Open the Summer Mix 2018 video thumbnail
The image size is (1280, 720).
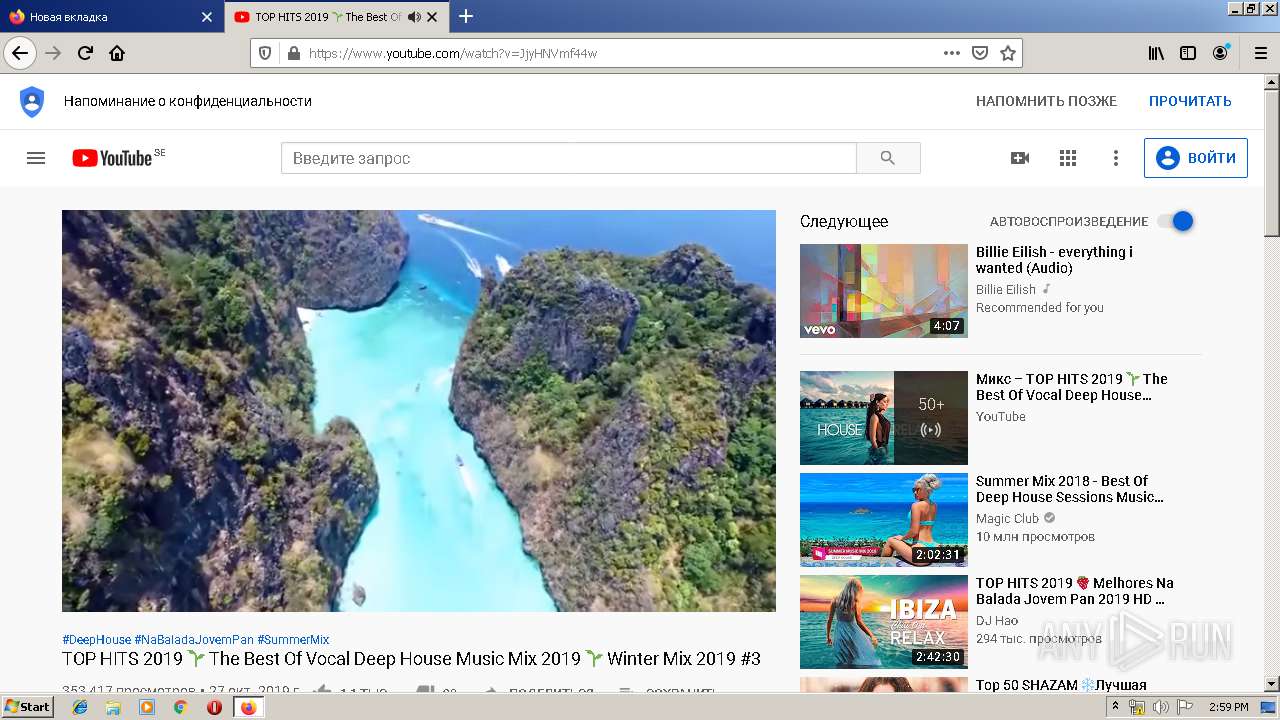click(x=884, y=520)
